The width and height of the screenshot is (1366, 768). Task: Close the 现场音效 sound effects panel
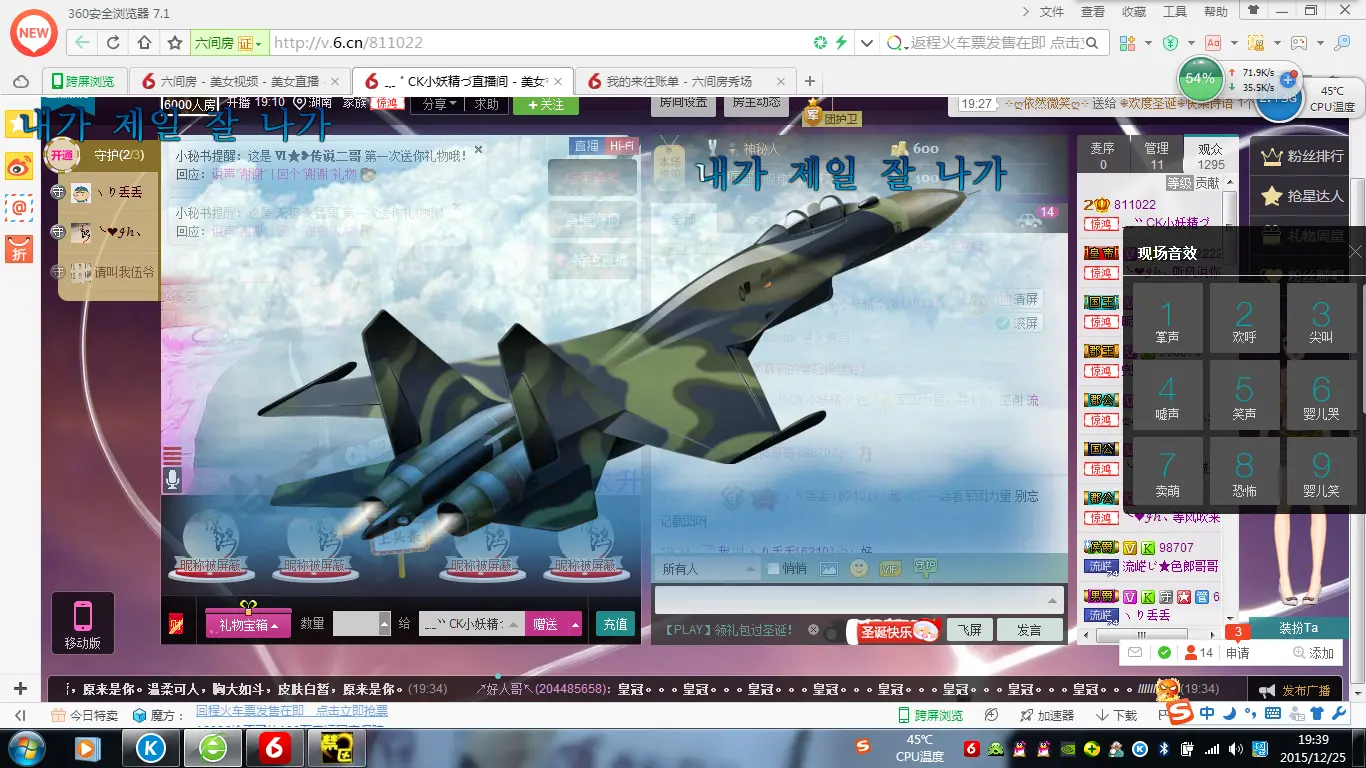coord(1355,252)
